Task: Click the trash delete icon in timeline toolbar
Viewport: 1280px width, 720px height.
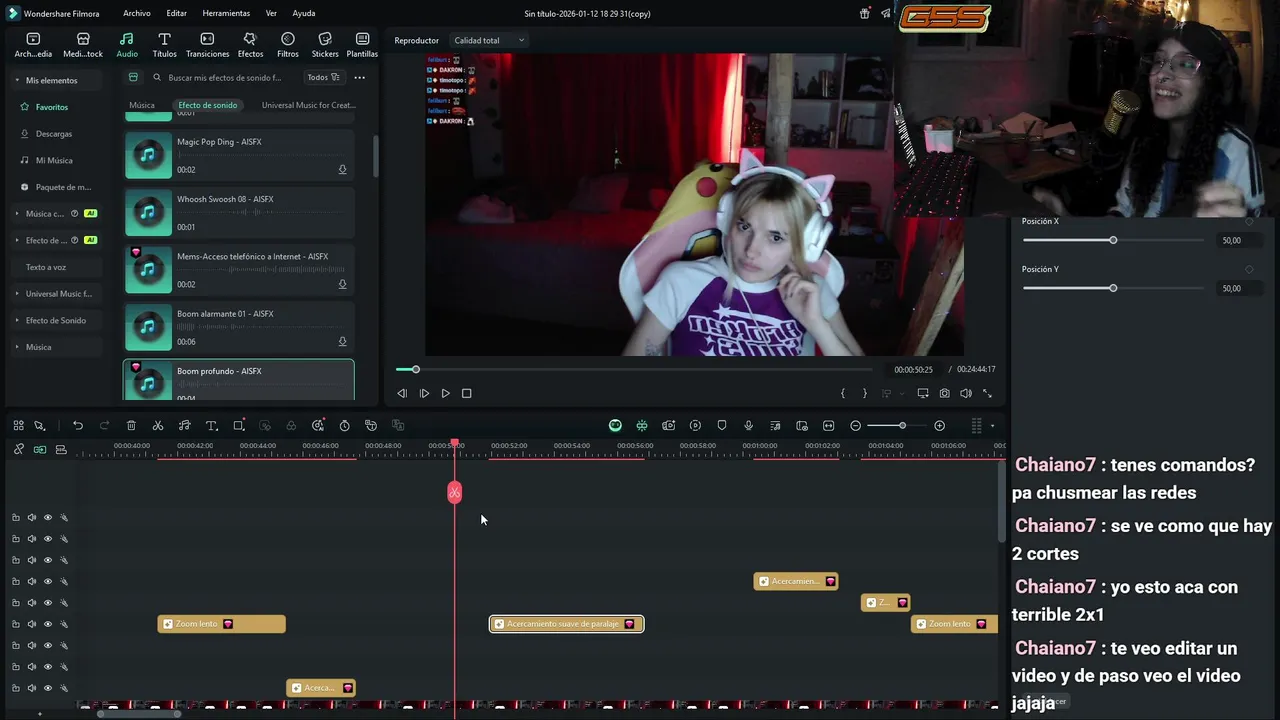Action: click(x=131, y=426)
